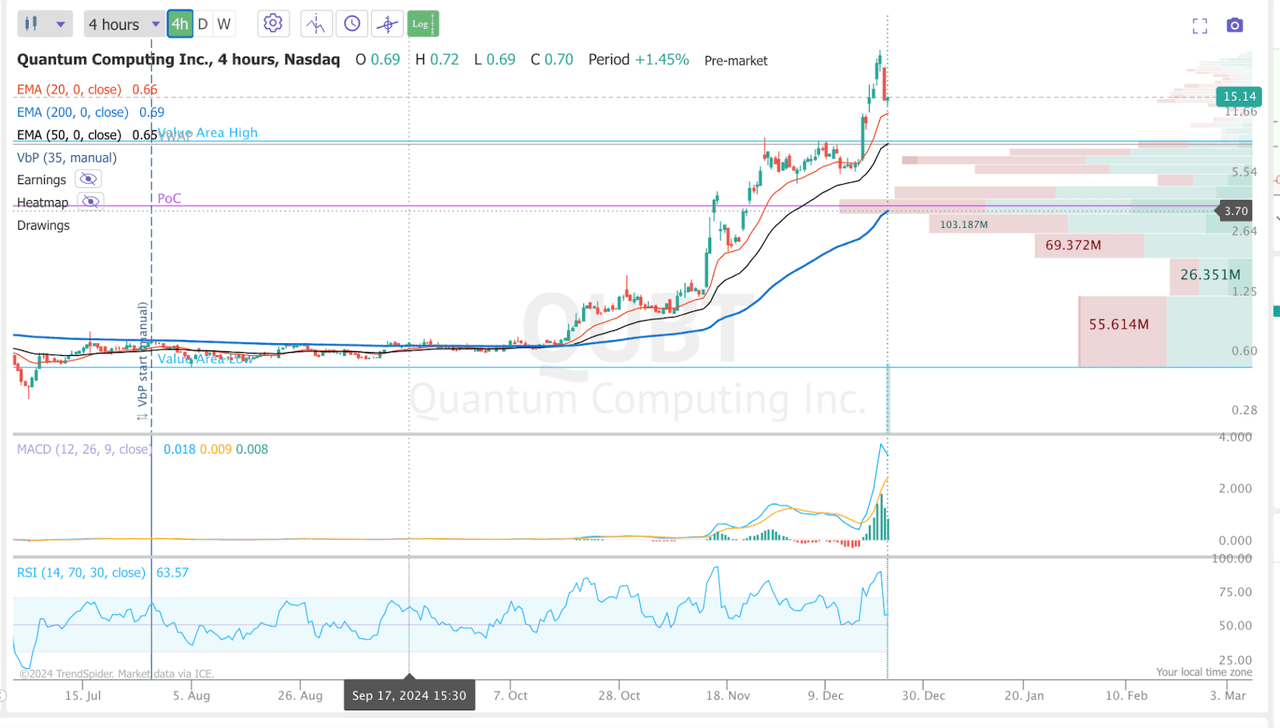Click the Pre-market status text
This screenshot has height=728, width=1280.
(736, 61)
